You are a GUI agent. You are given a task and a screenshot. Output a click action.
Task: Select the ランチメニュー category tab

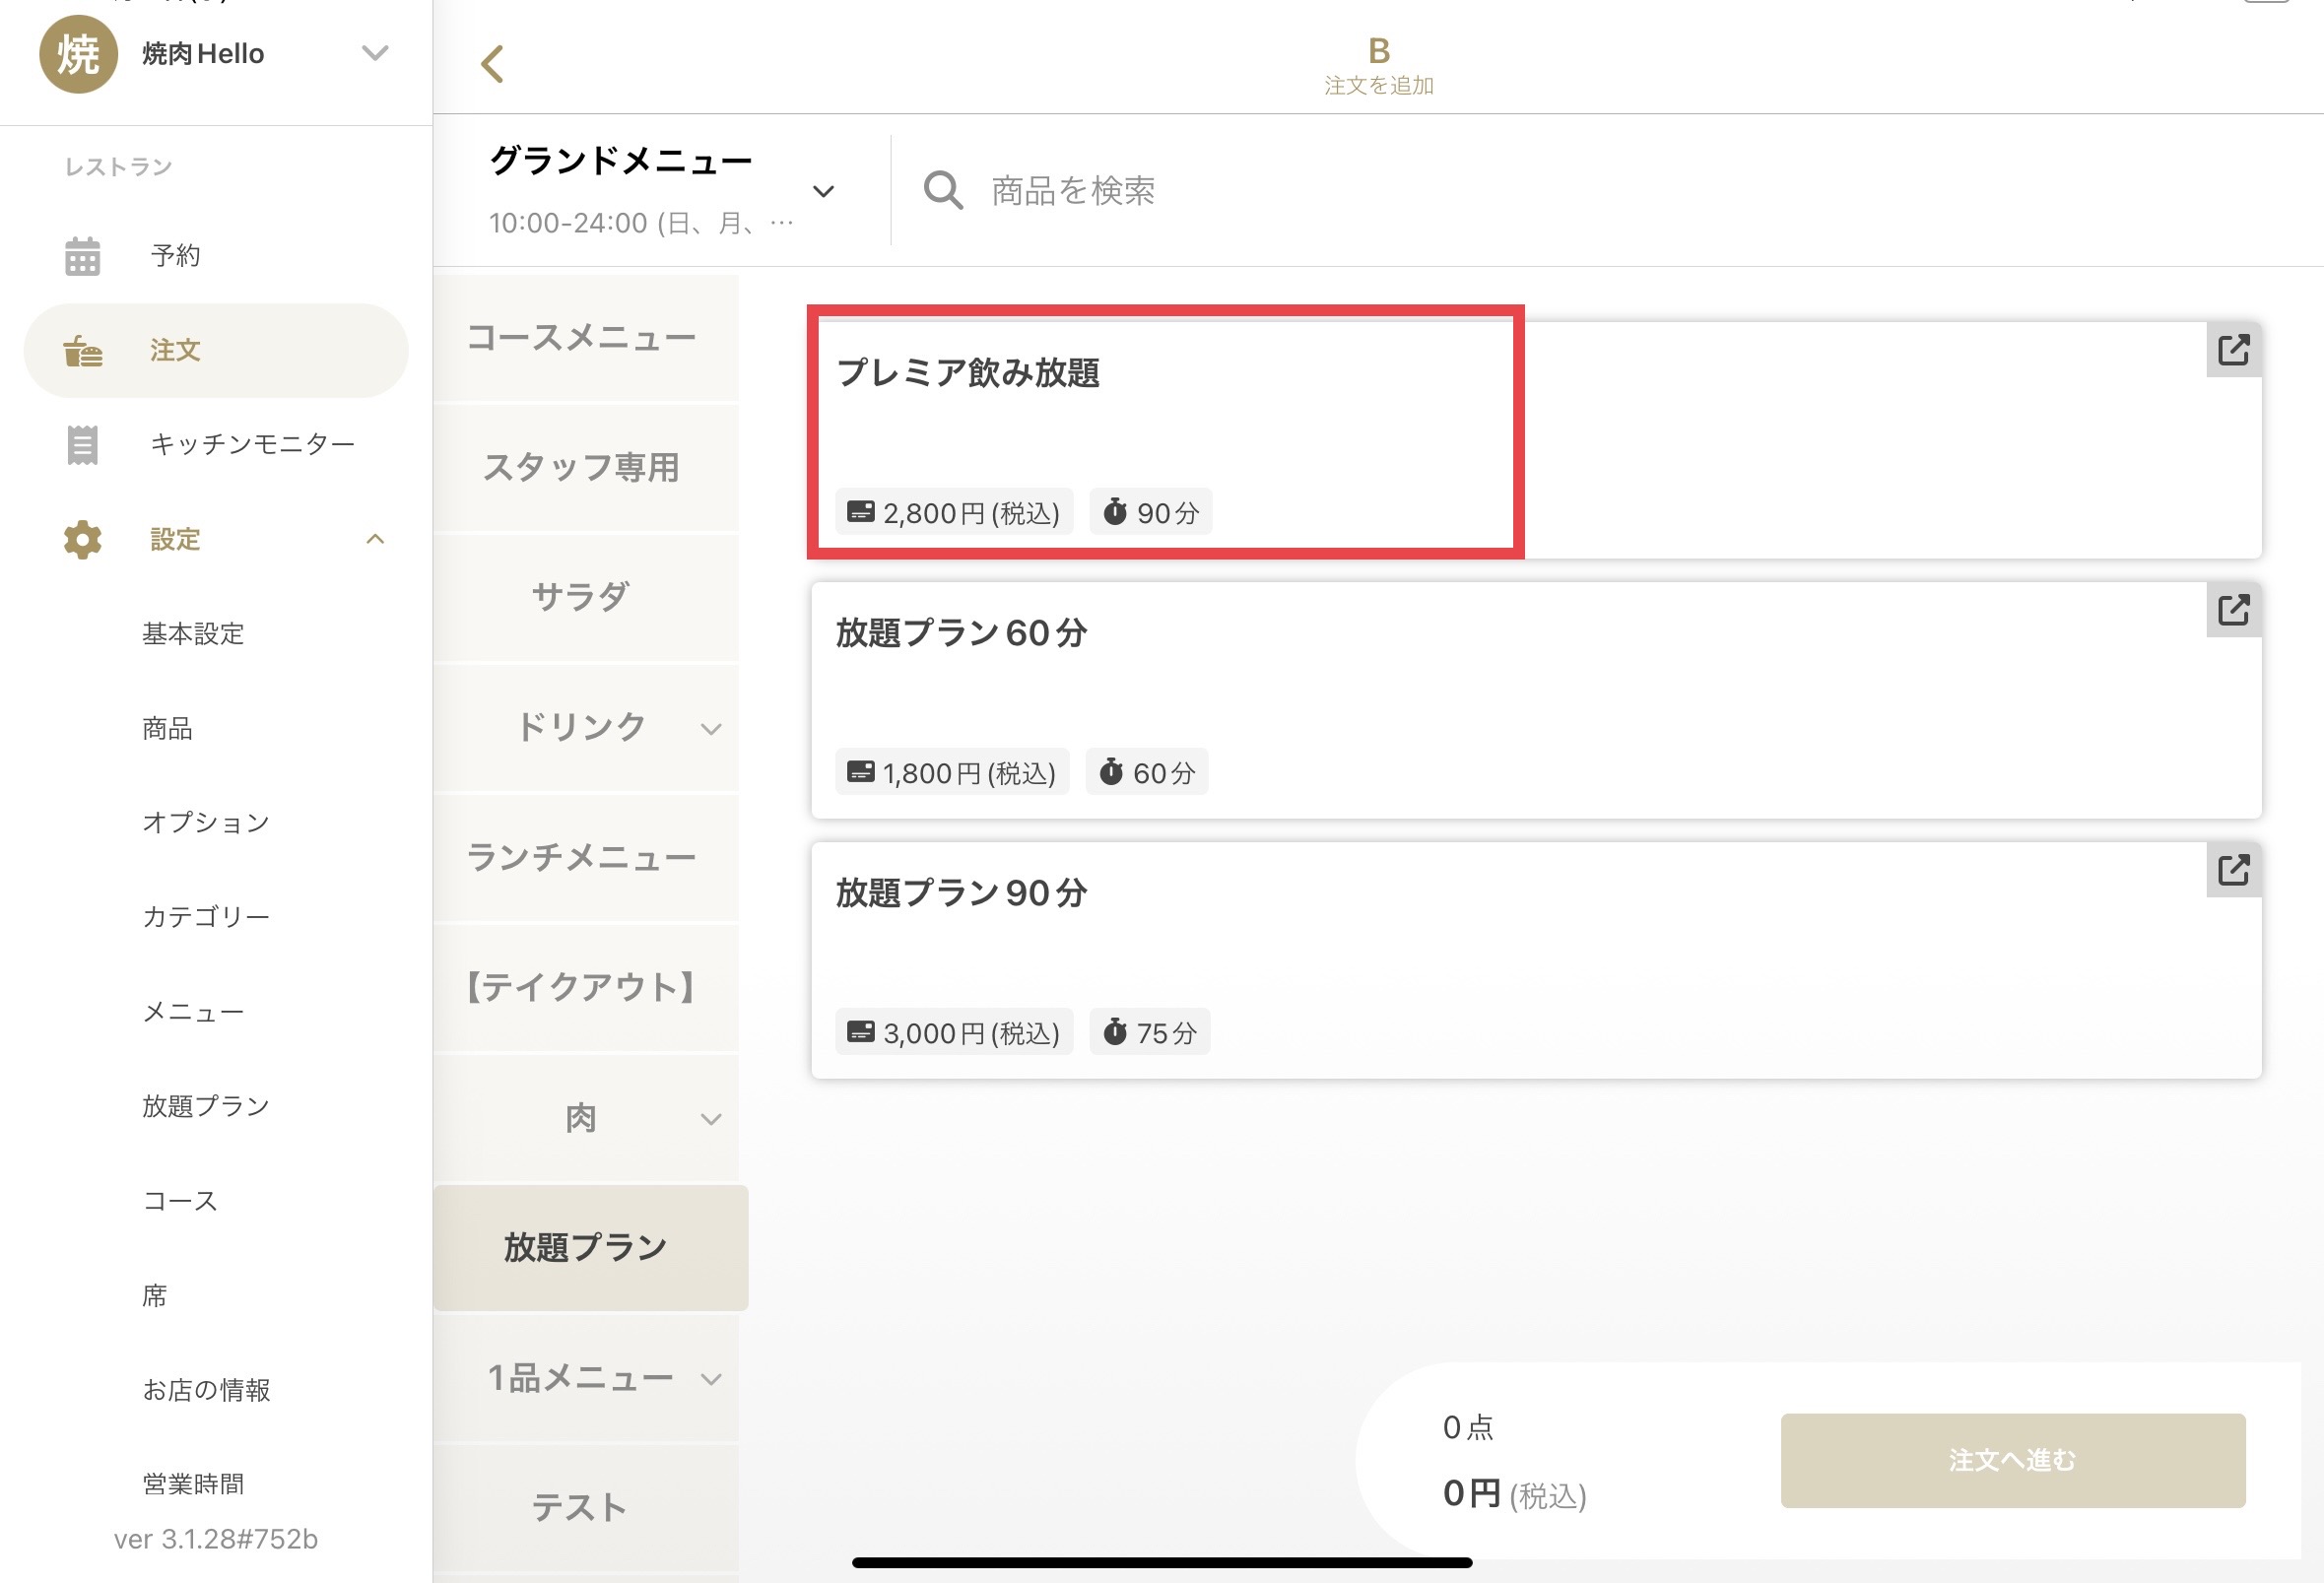582,858
